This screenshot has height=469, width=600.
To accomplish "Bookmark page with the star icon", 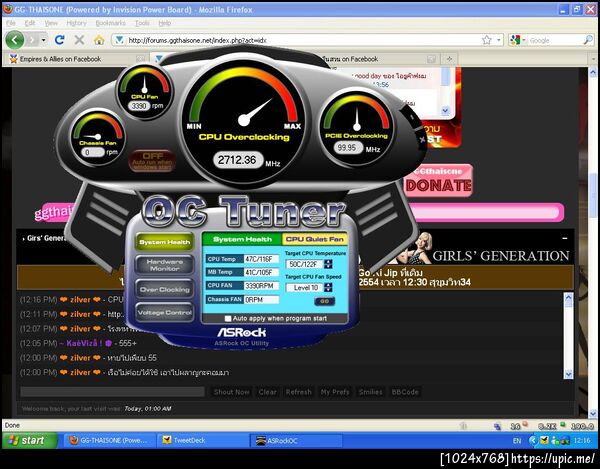I will [486, 40].
